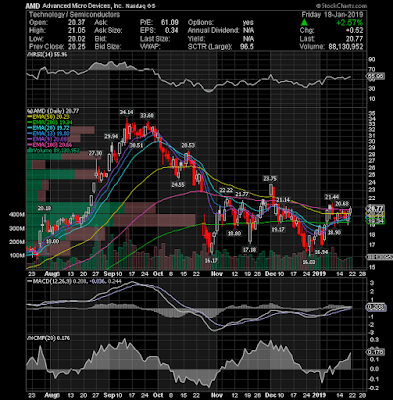Click the 'Nov' label on the price chart axis

[217, 274]
